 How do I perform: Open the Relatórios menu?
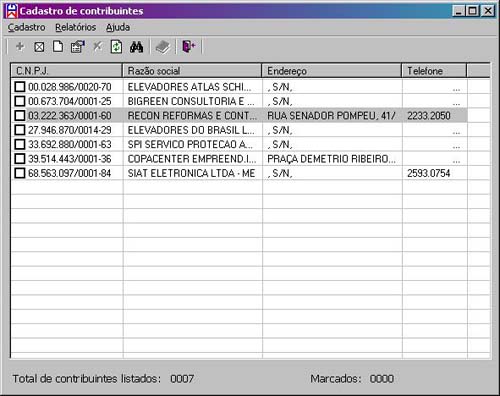pos(76,27)
